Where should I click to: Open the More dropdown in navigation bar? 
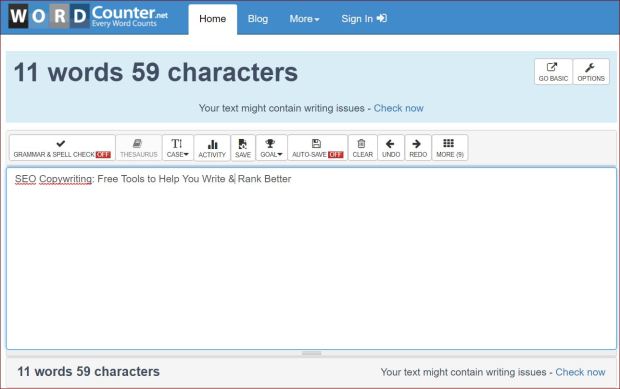pyautogui.click(x=304, y=19)
